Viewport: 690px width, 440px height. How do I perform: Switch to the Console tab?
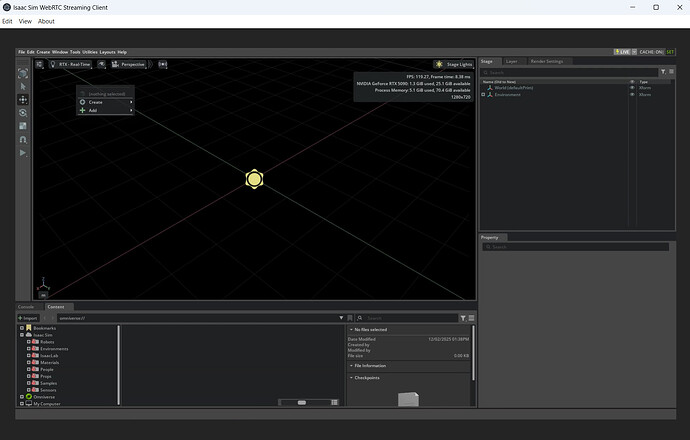pyautogui.click(x=26, y=307)
